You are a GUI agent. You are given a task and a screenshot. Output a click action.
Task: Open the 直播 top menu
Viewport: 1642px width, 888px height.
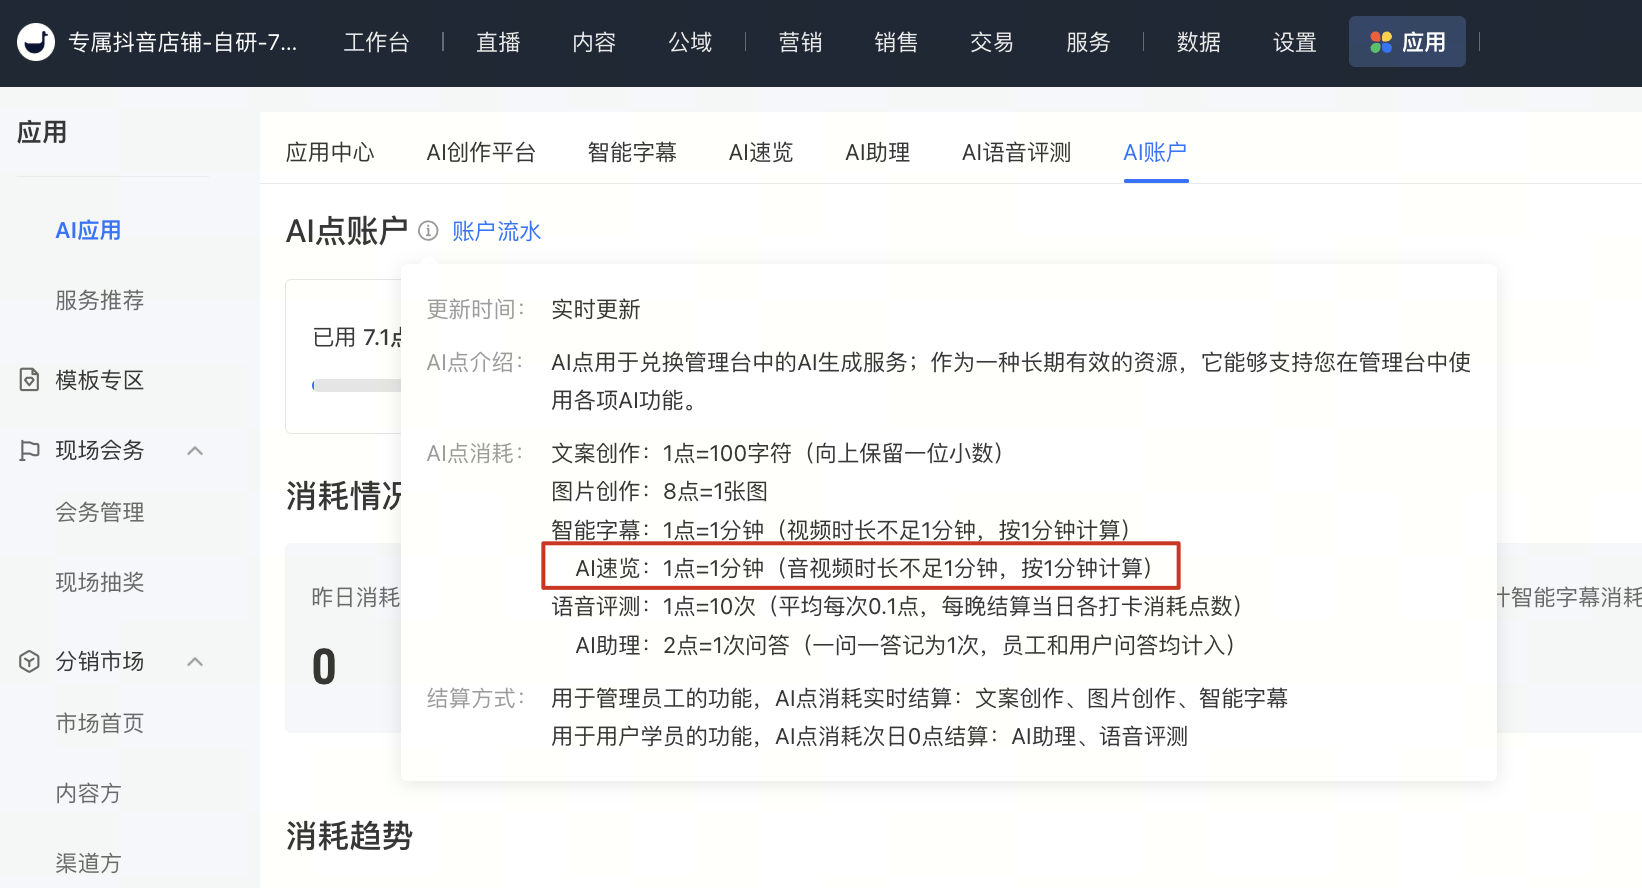tap(498, 42)
